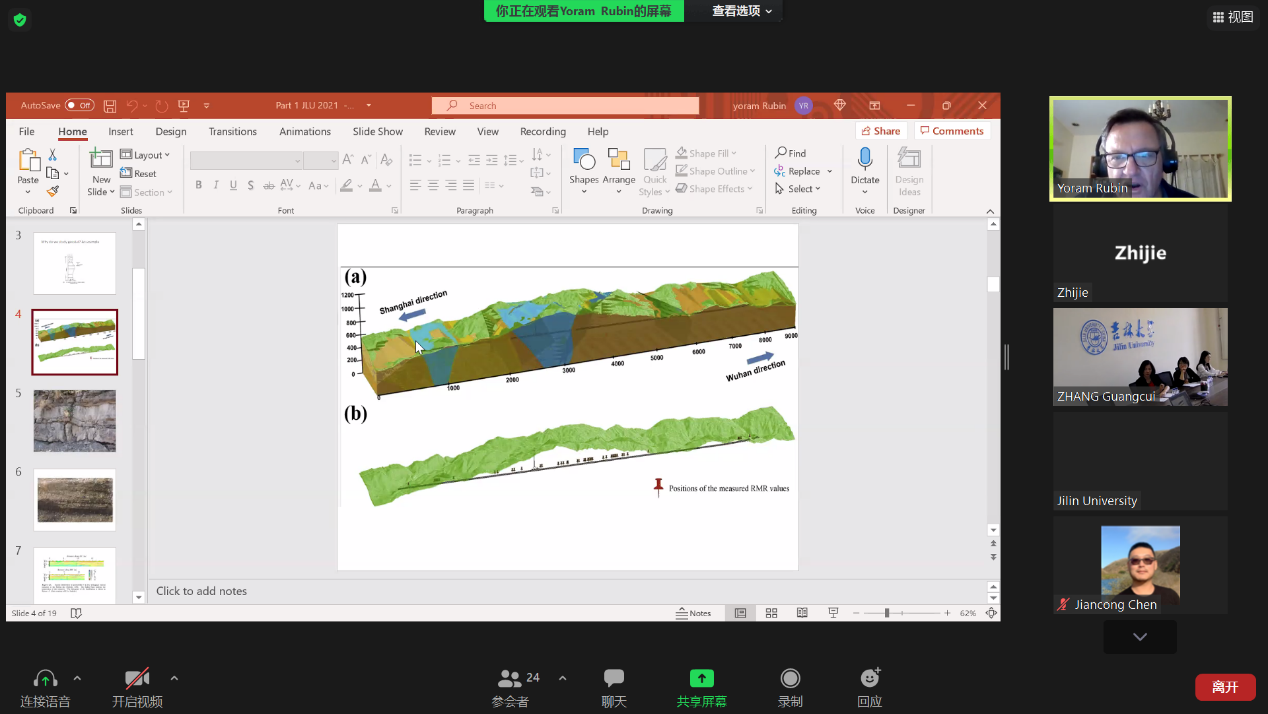
Task: Open the Slide Show tab
Action: click(377, 132)
